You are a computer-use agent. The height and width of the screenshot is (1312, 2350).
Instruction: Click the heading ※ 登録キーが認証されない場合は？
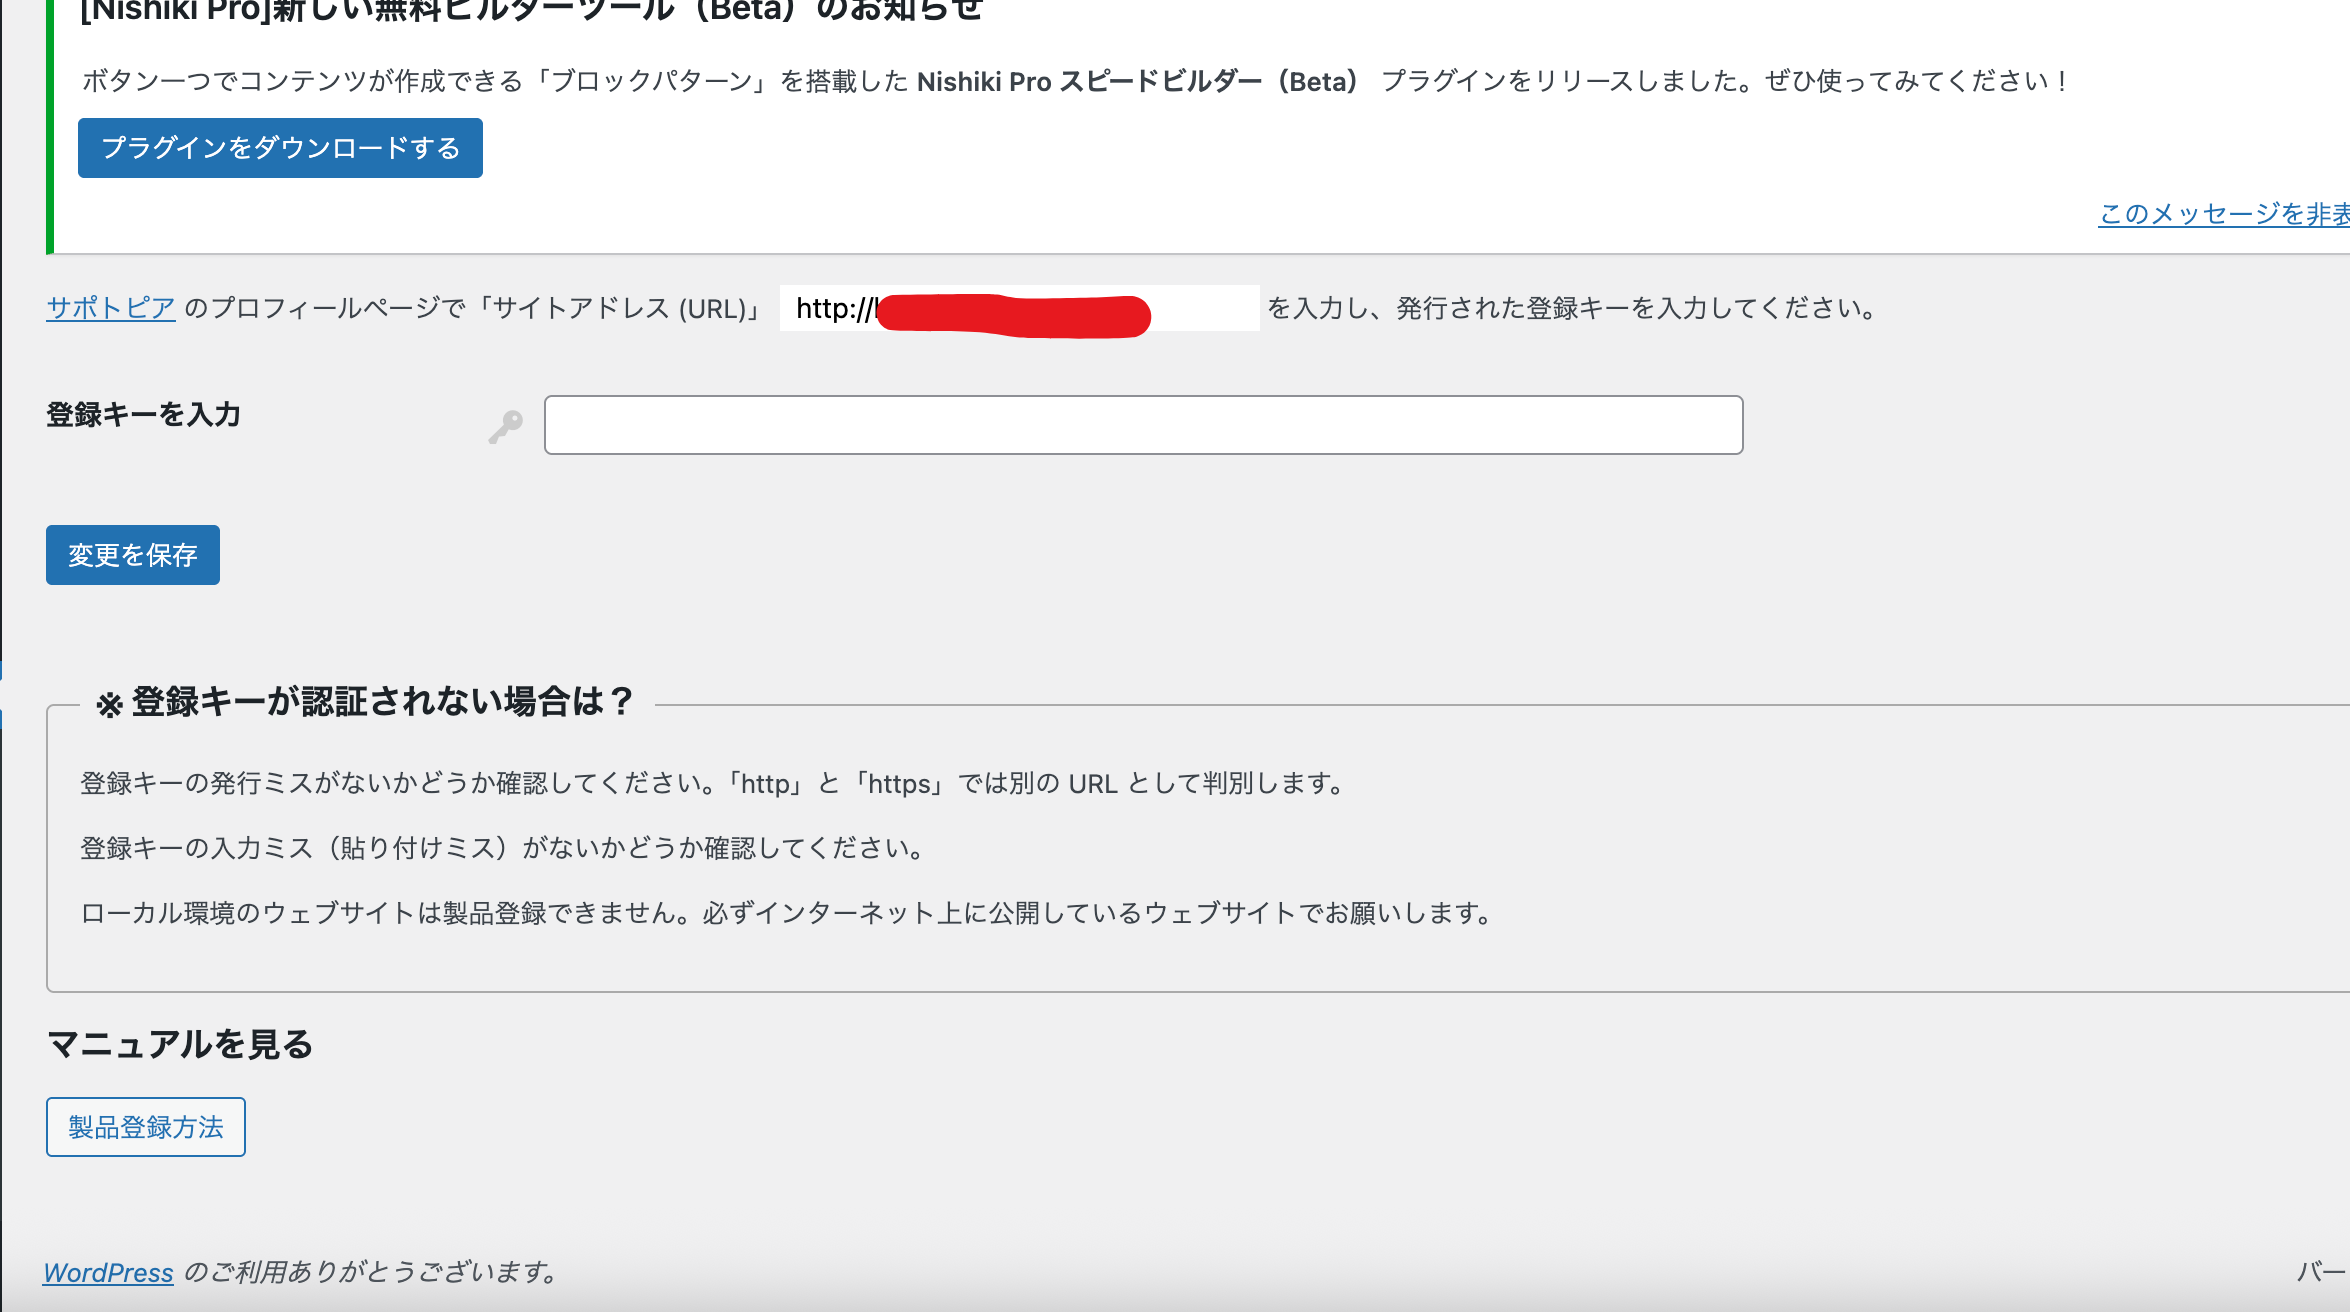[x=365, y=702]
